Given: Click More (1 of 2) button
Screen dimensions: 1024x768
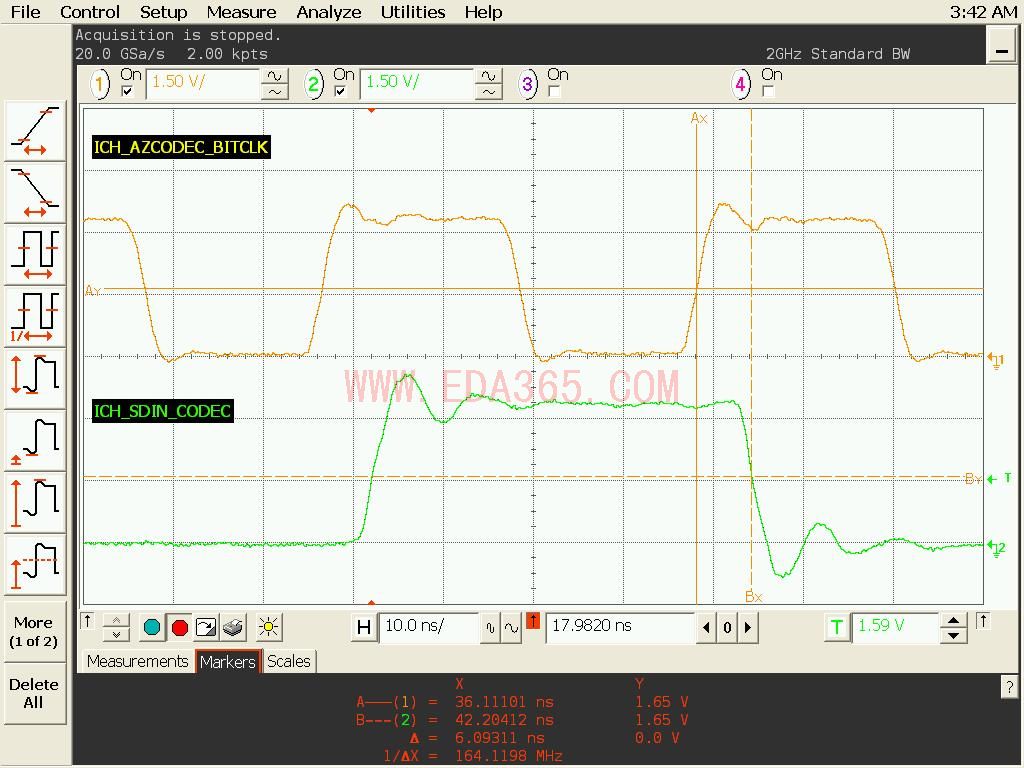Looking at the screenshot, I should pyautogui.click(x=34, y=632).
